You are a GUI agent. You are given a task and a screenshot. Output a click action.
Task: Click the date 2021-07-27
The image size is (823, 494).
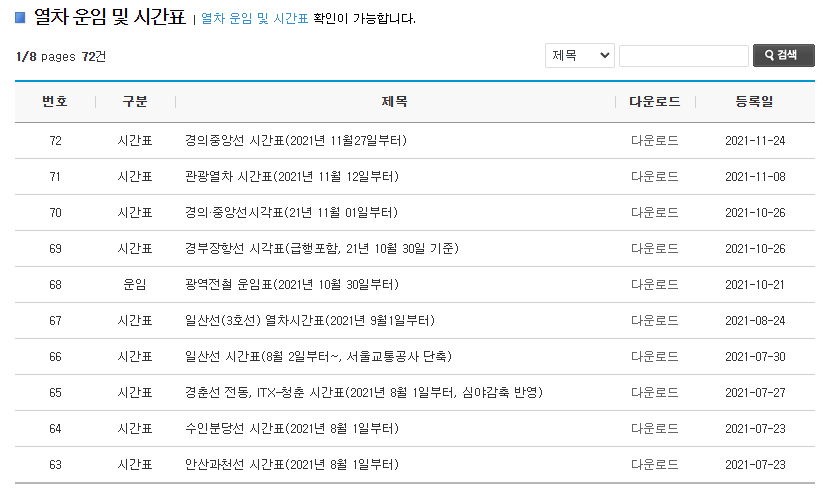click(755, 393)
